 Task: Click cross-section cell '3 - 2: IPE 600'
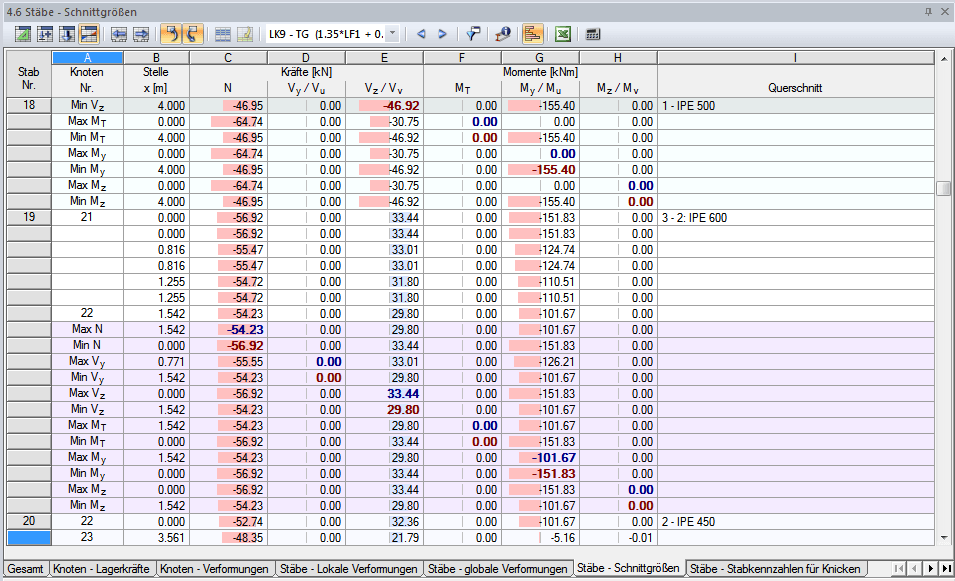(x=795, y=217)
